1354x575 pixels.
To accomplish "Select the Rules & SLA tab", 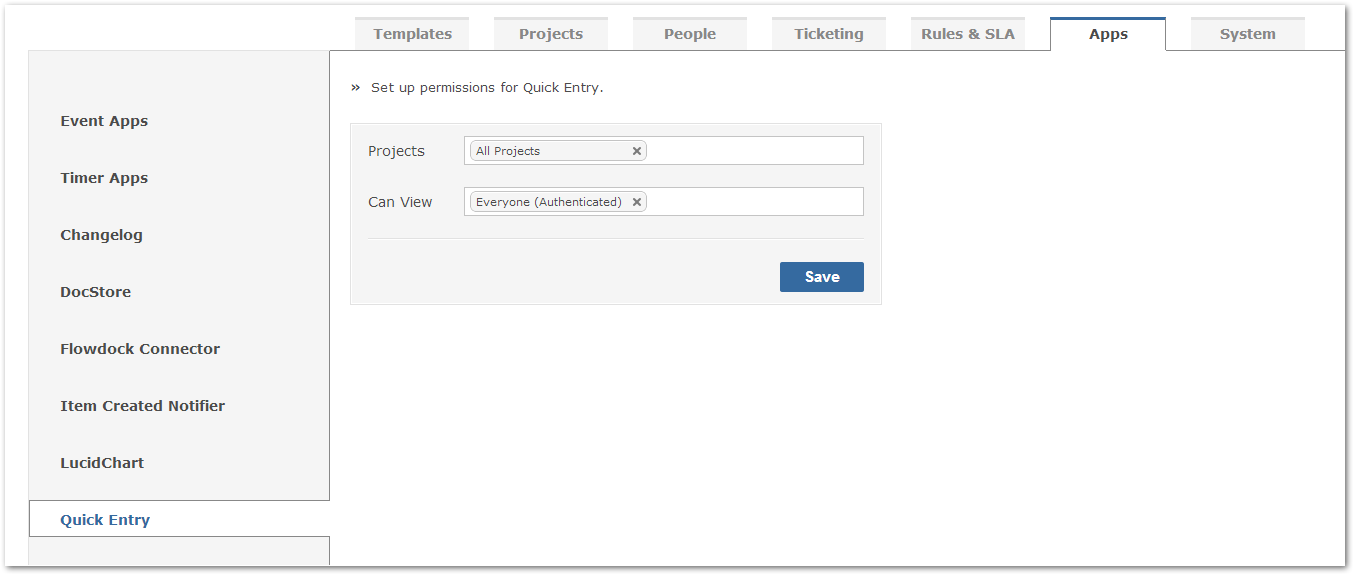I will coord(968,34).
